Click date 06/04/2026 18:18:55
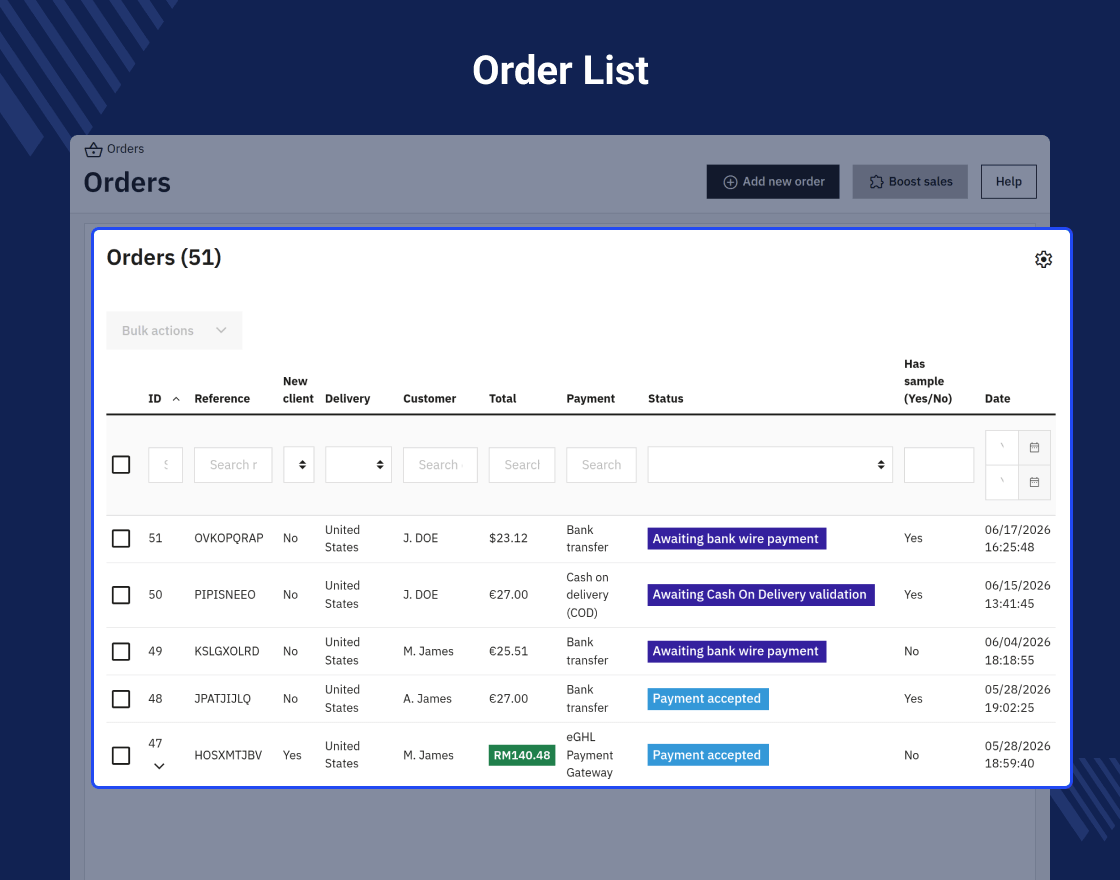 pos(1017,651)
